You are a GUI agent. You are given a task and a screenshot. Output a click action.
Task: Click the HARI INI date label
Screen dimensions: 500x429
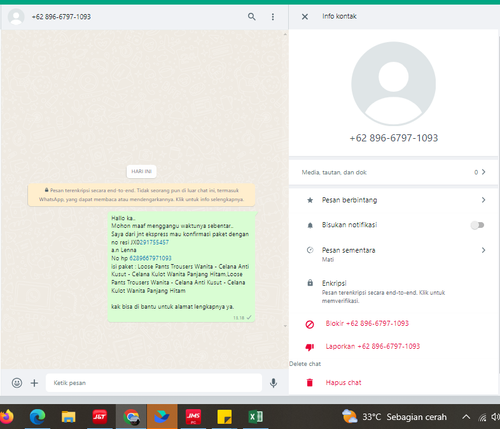(141, 171)
